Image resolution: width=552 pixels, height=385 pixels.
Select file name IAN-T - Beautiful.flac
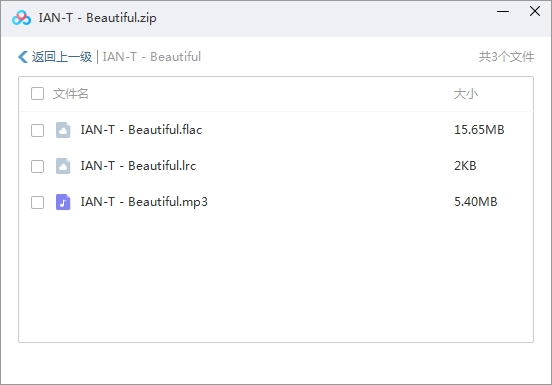point(141,130)
